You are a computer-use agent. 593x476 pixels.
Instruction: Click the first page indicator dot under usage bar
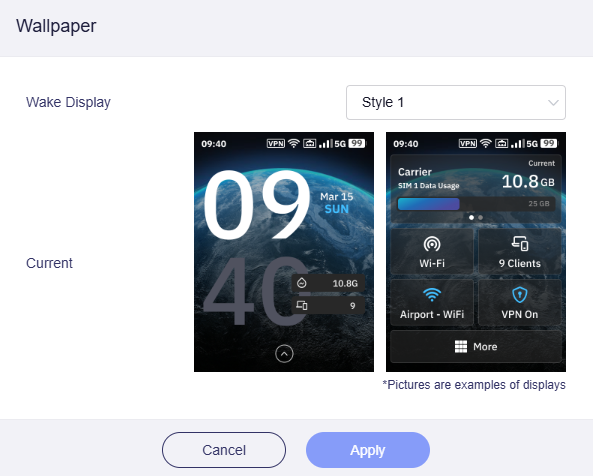point(471,217)
